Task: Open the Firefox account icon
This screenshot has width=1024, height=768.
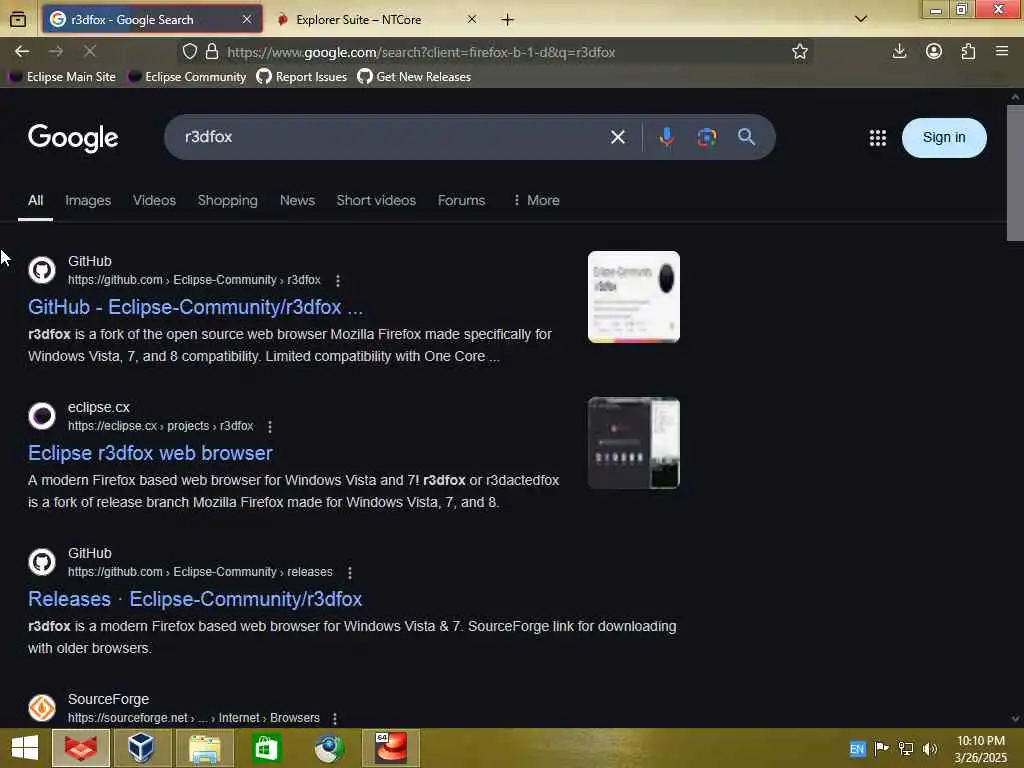Action: pos(934,51)
